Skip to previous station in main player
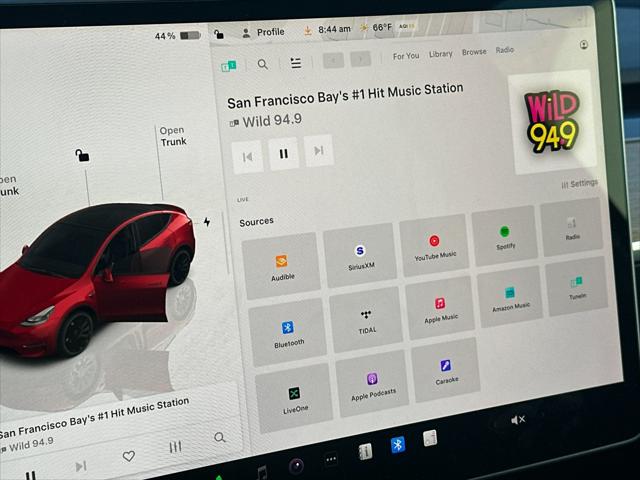 247,157
